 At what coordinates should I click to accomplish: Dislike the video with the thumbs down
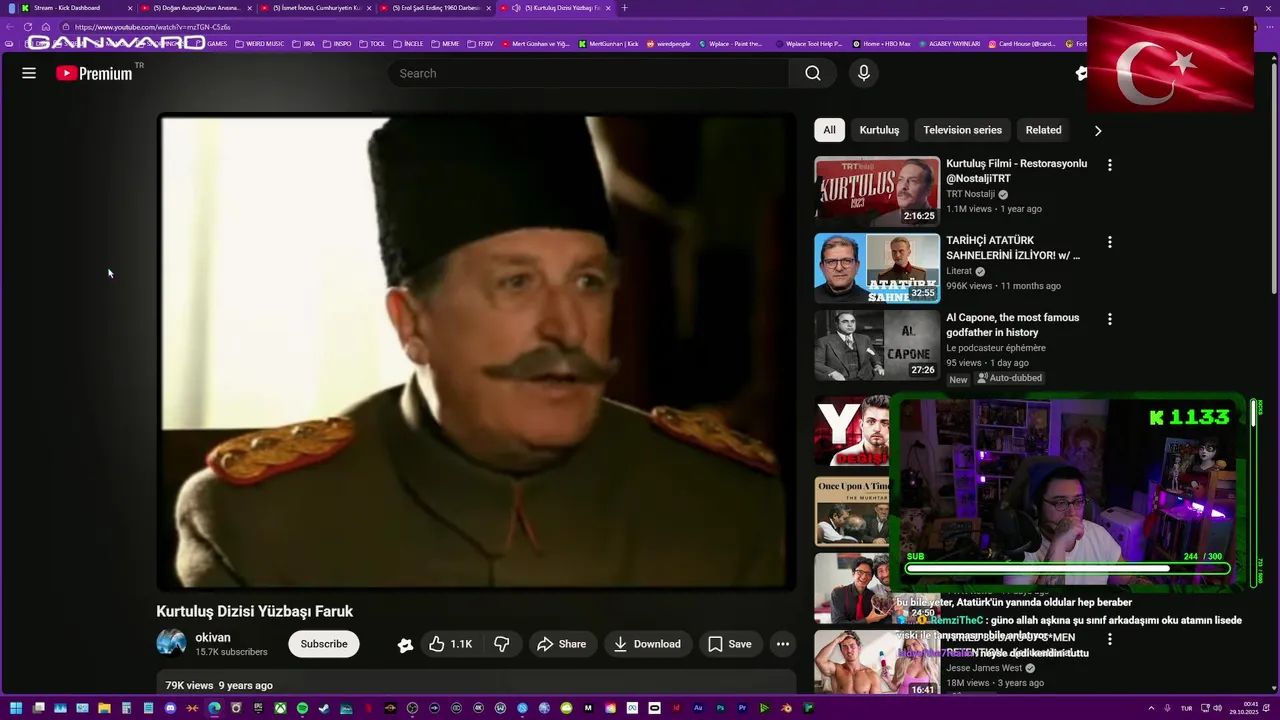[502, 644]
